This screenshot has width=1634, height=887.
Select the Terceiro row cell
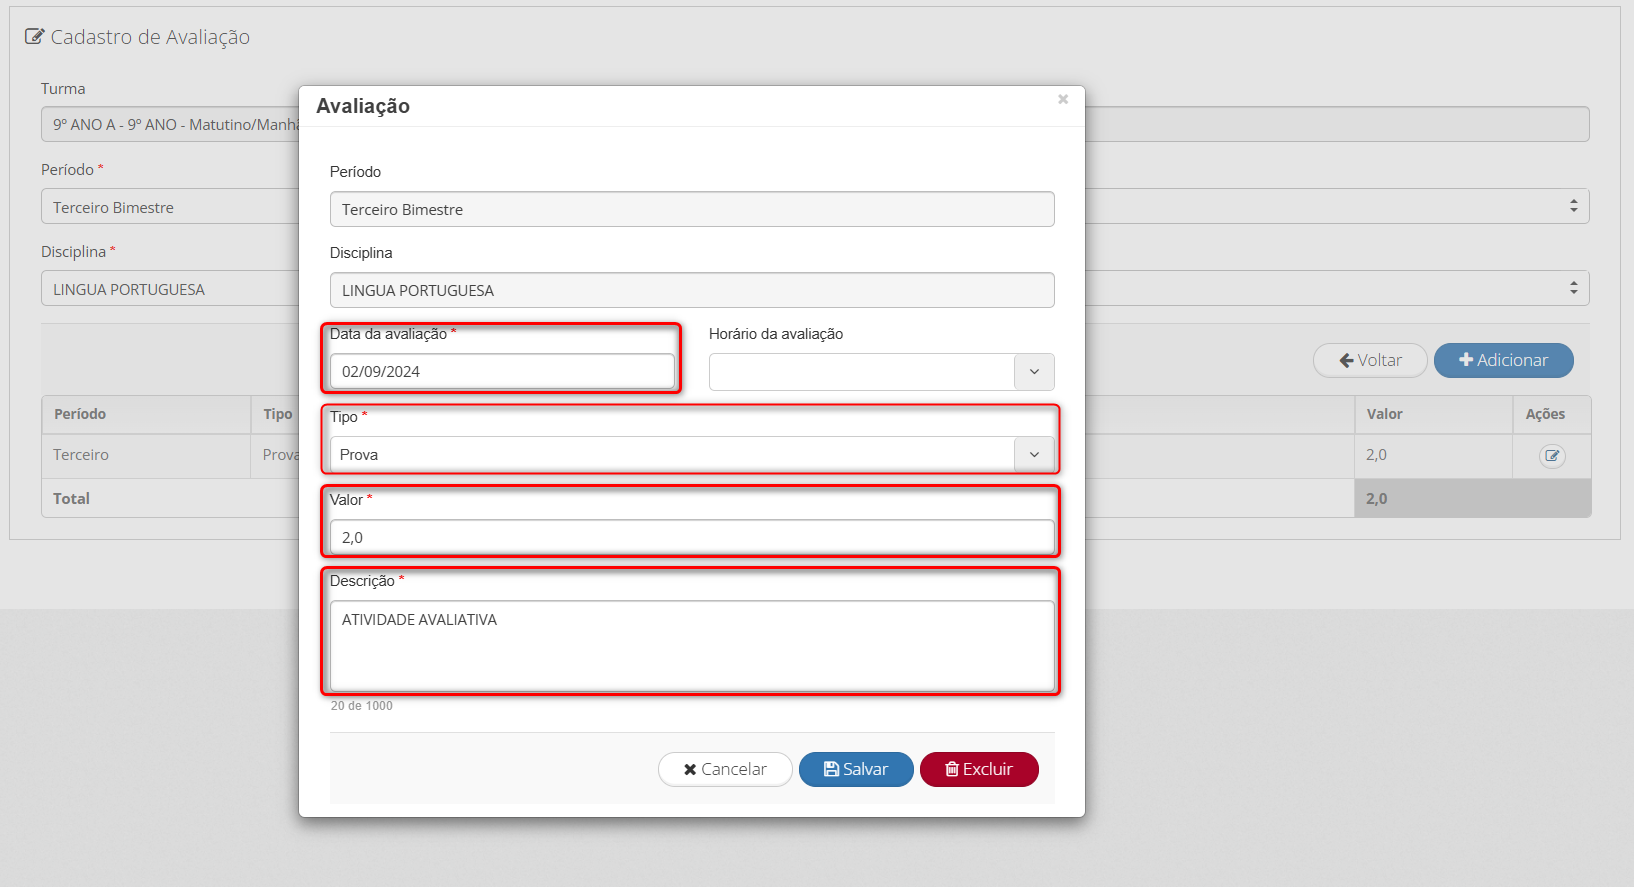coord(81,455)
